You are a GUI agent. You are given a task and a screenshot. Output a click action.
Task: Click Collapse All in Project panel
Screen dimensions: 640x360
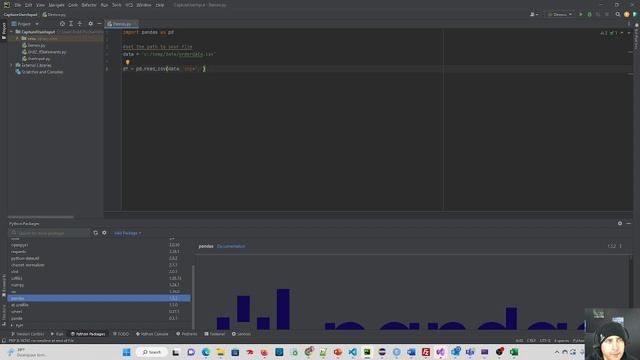tap(80, 24)
